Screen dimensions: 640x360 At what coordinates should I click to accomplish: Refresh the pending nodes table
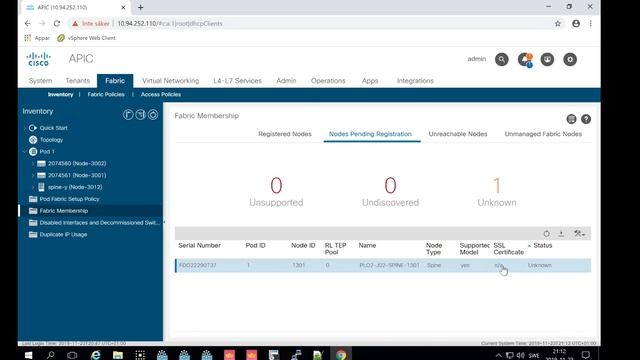click(546, 234)
